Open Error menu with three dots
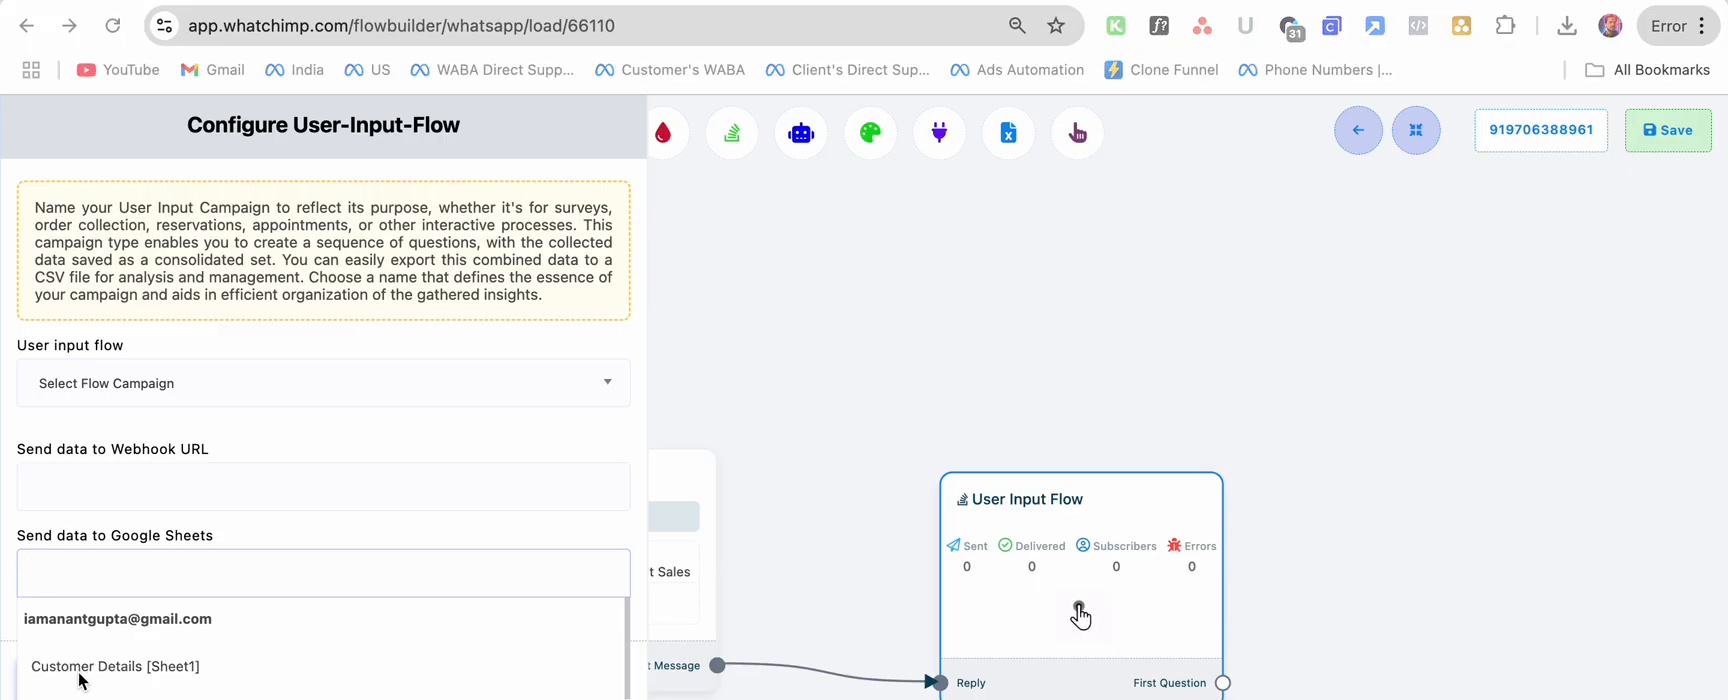This screenshot has height=700, width=1728. (x=1678, y=26)
